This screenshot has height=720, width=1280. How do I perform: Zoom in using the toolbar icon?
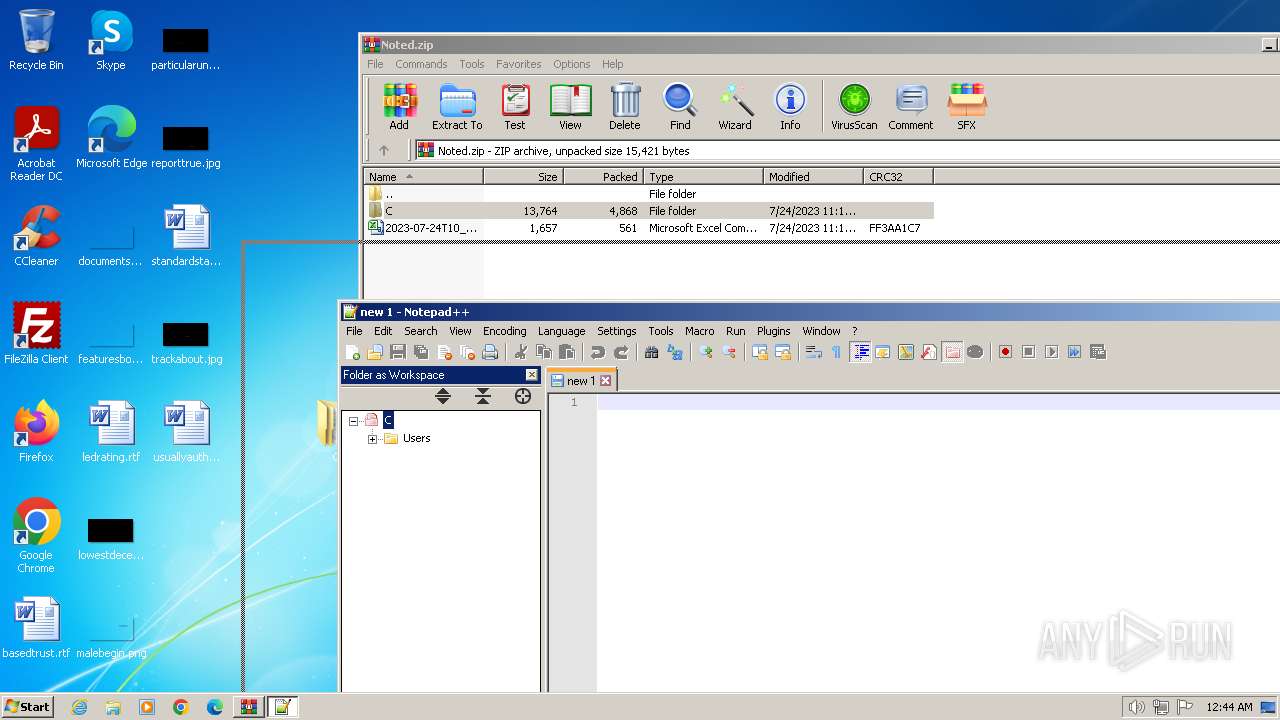tap(706, 352)
